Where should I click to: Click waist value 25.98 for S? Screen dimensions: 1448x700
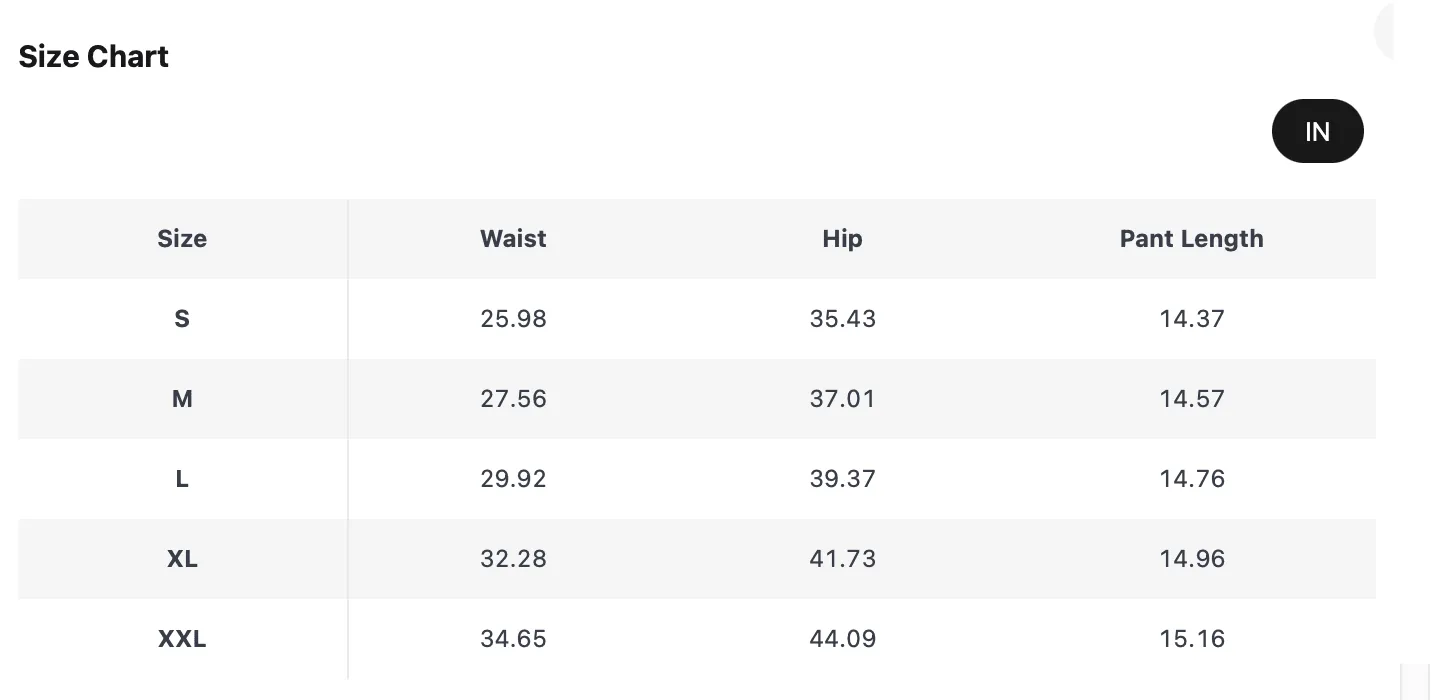click(x=513, y=319)
